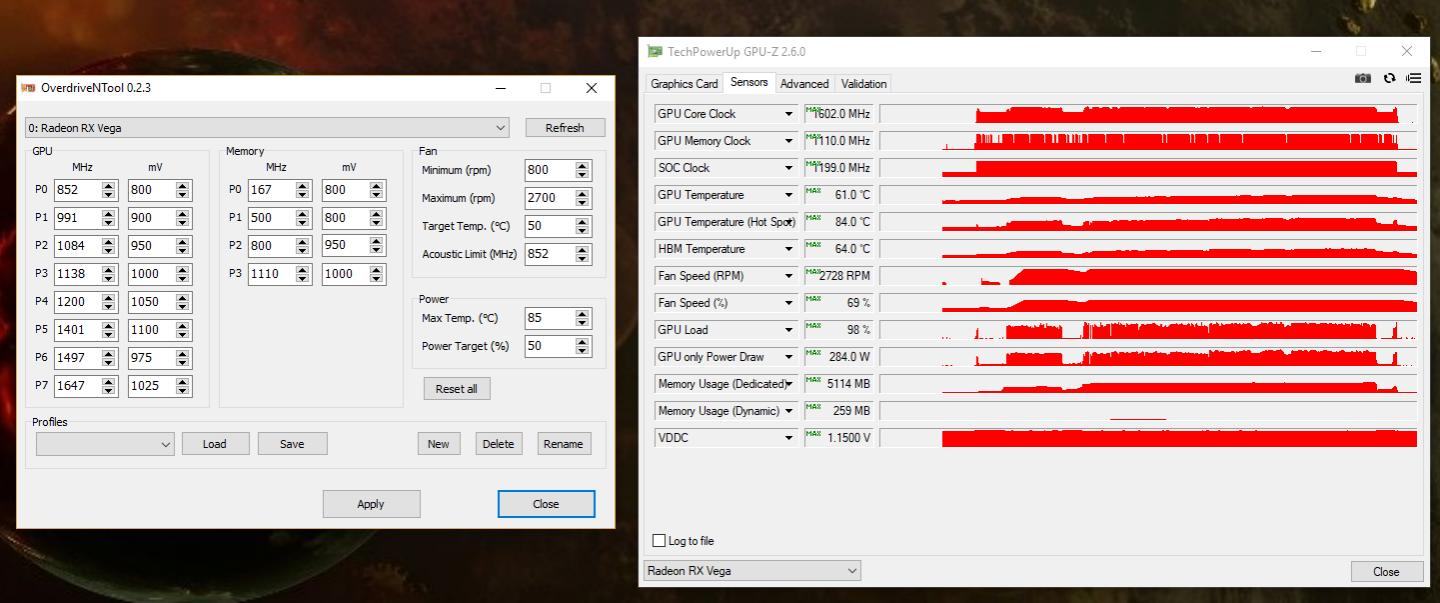1440x603 pixels.
Task: Click the Refresh button in OverdriveNTool
Action: click(565, 128)
